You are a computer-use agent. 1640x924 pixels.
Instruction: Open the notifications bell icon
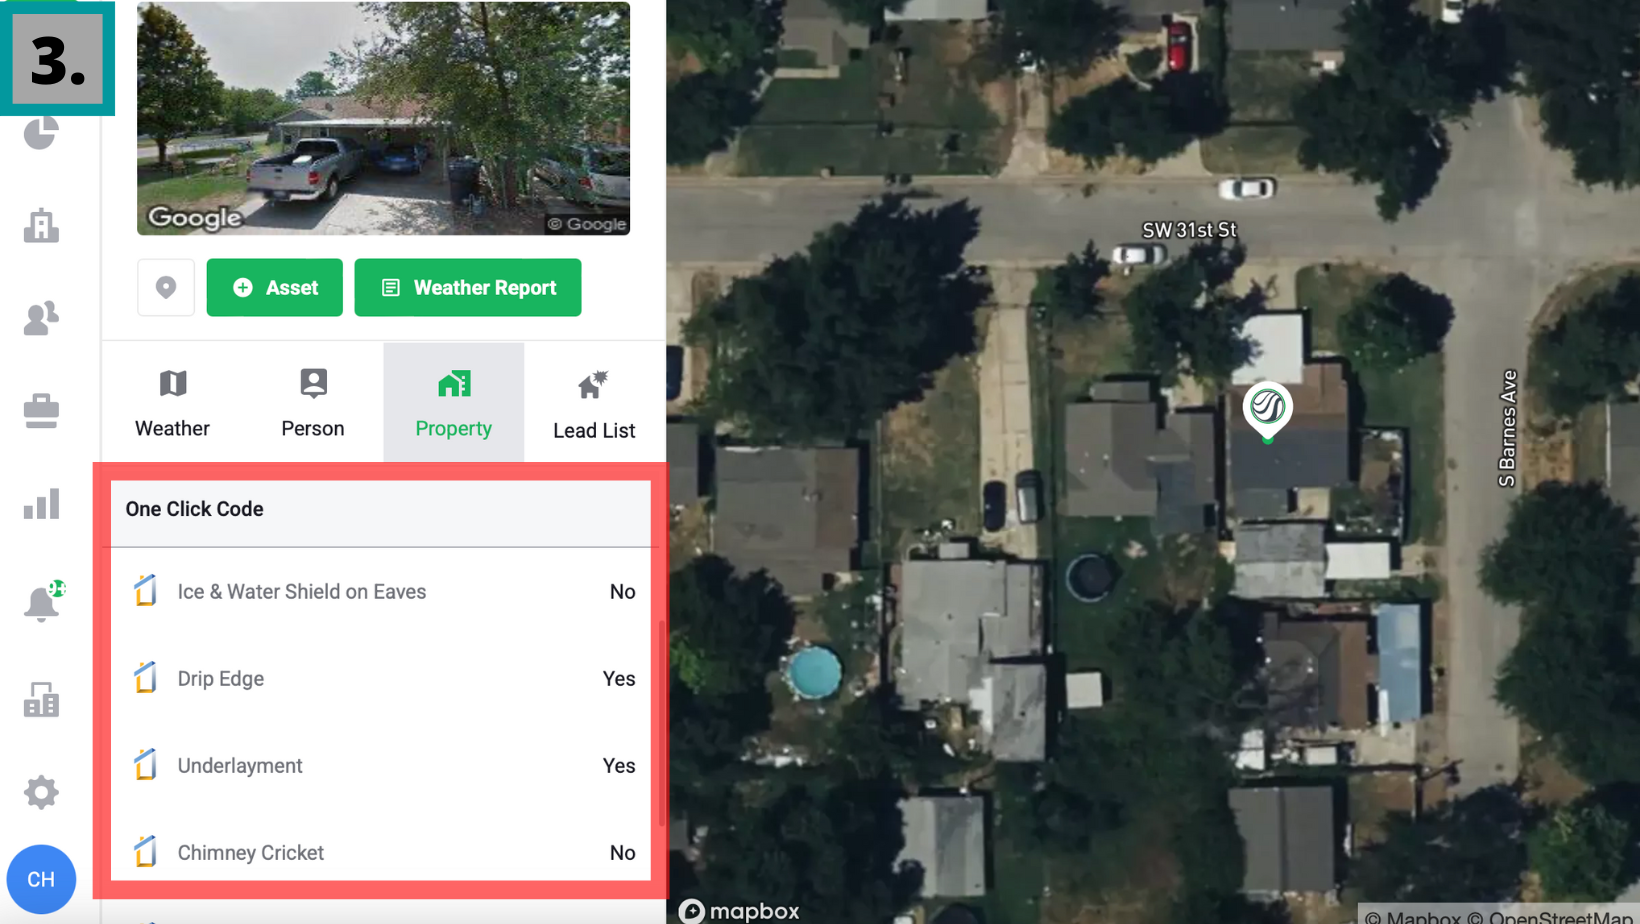pos(44,600)
